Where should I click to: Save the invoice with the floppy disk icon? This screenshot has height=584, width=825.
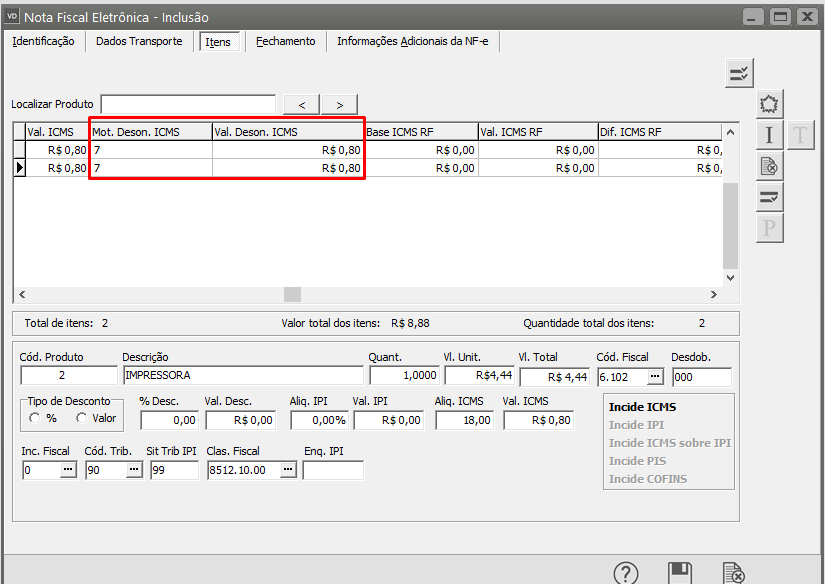pos(680,573)
